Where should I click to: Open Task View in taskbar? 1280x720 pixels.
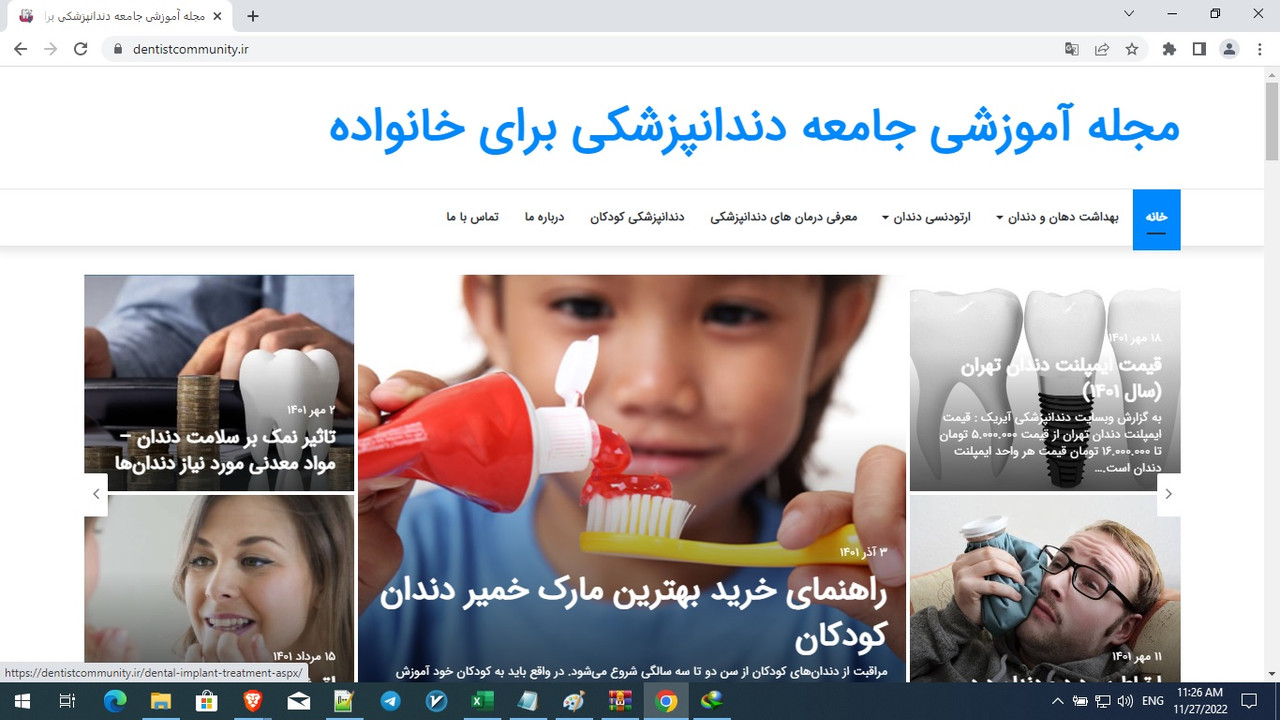coord(67,701)
